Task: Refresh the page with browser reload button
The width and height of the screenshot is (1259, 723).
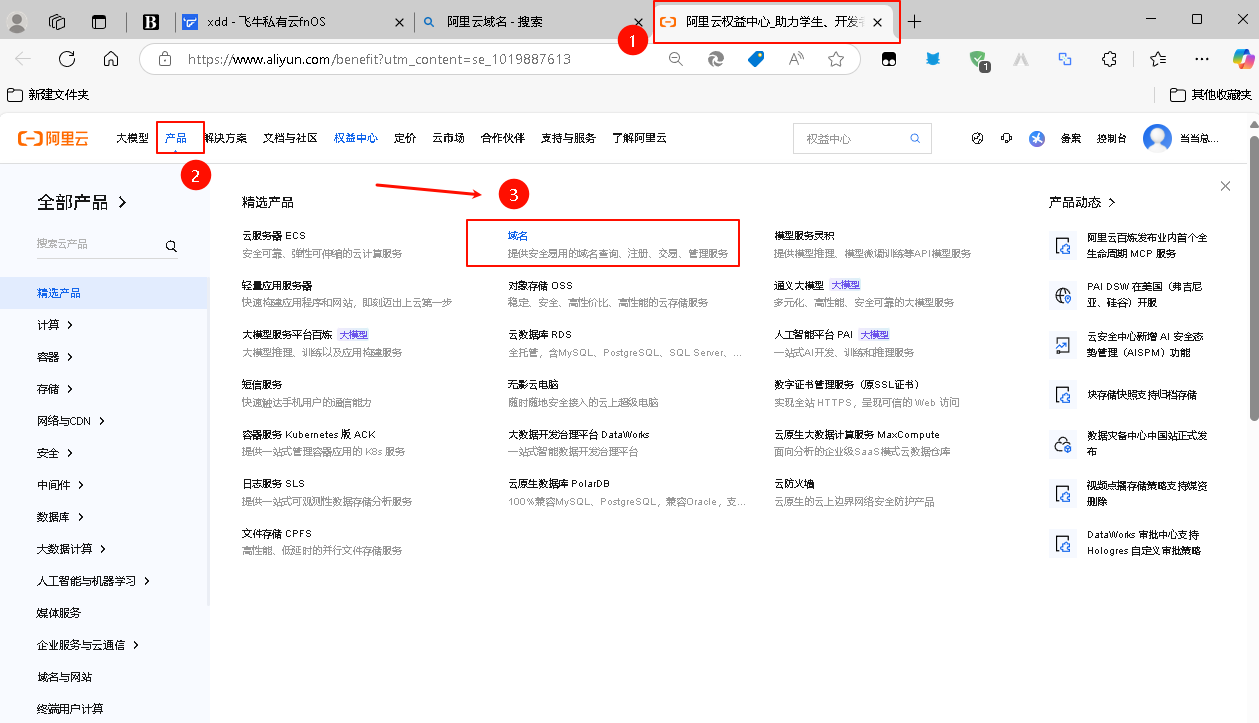Action: pyautogui.click(x=67, y=59)
